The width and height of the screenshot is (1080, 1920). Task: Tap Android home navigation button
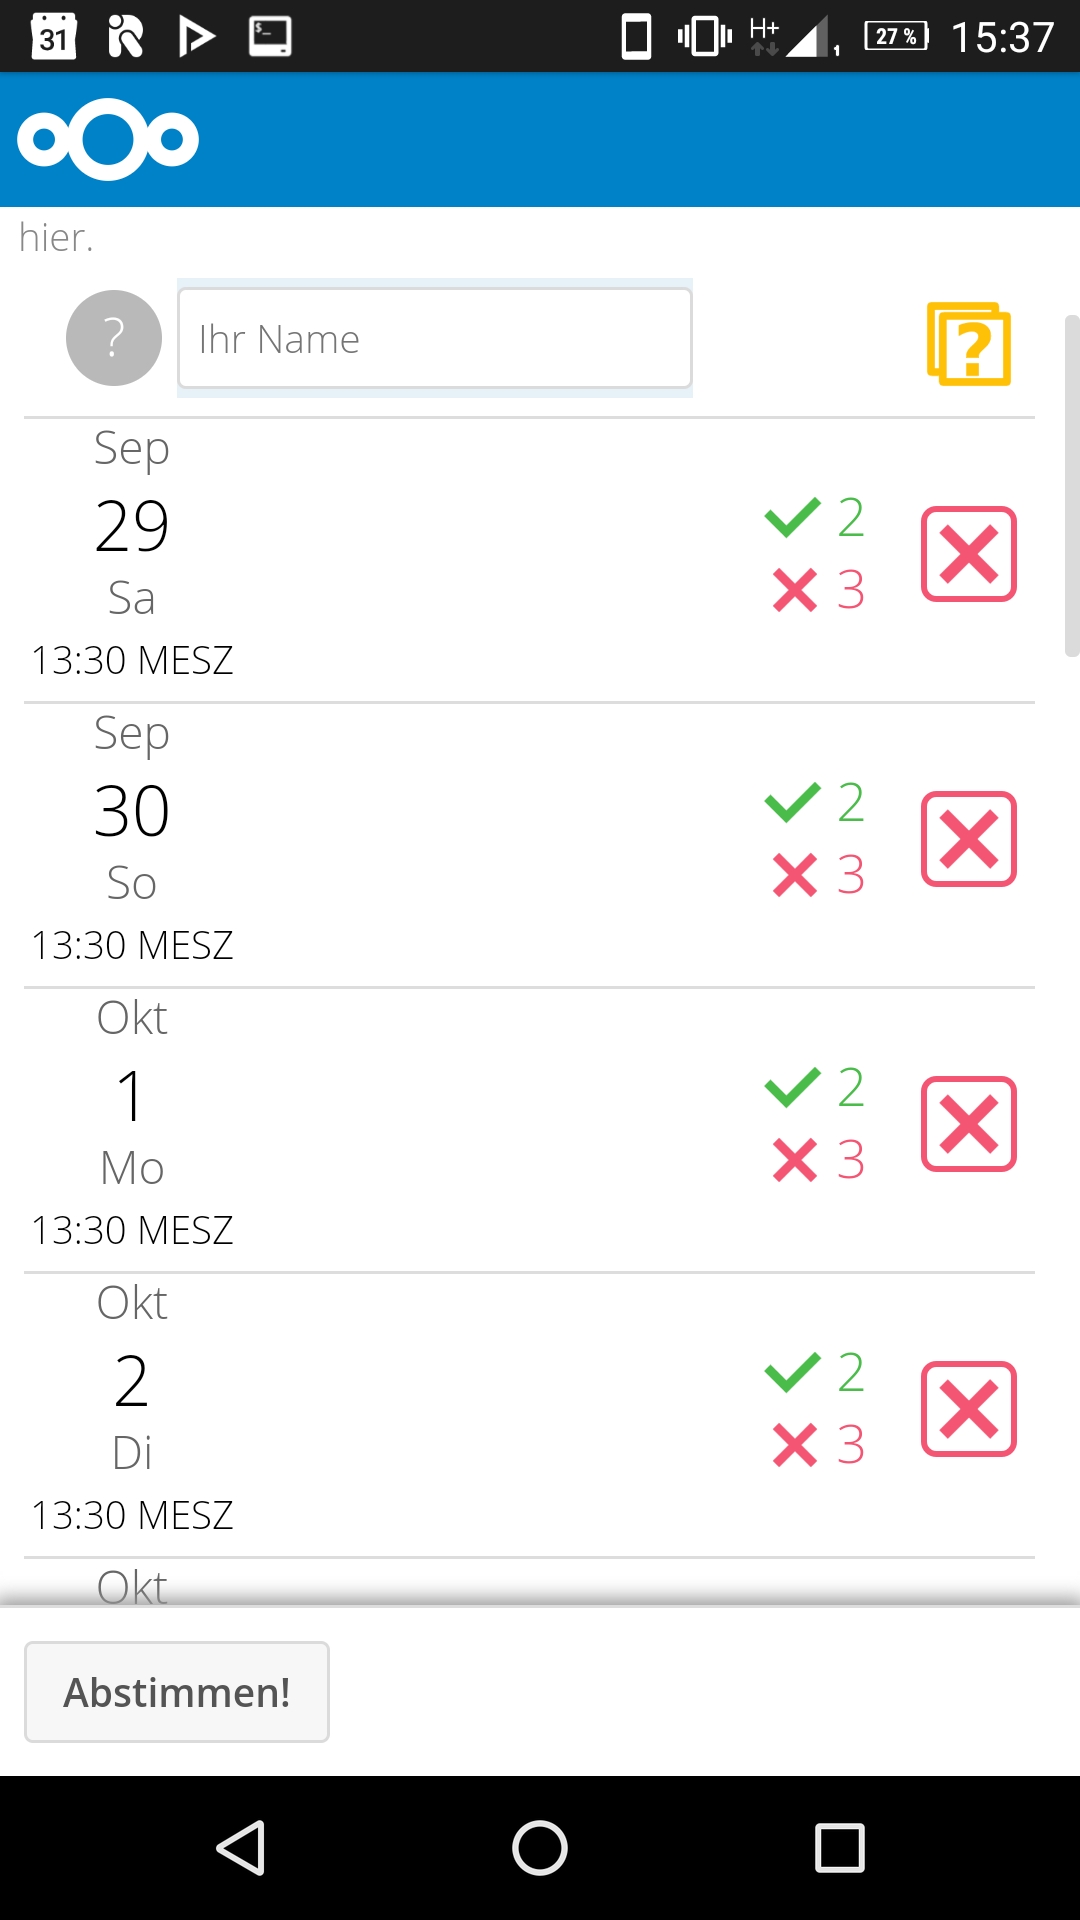pos(540,1847)
